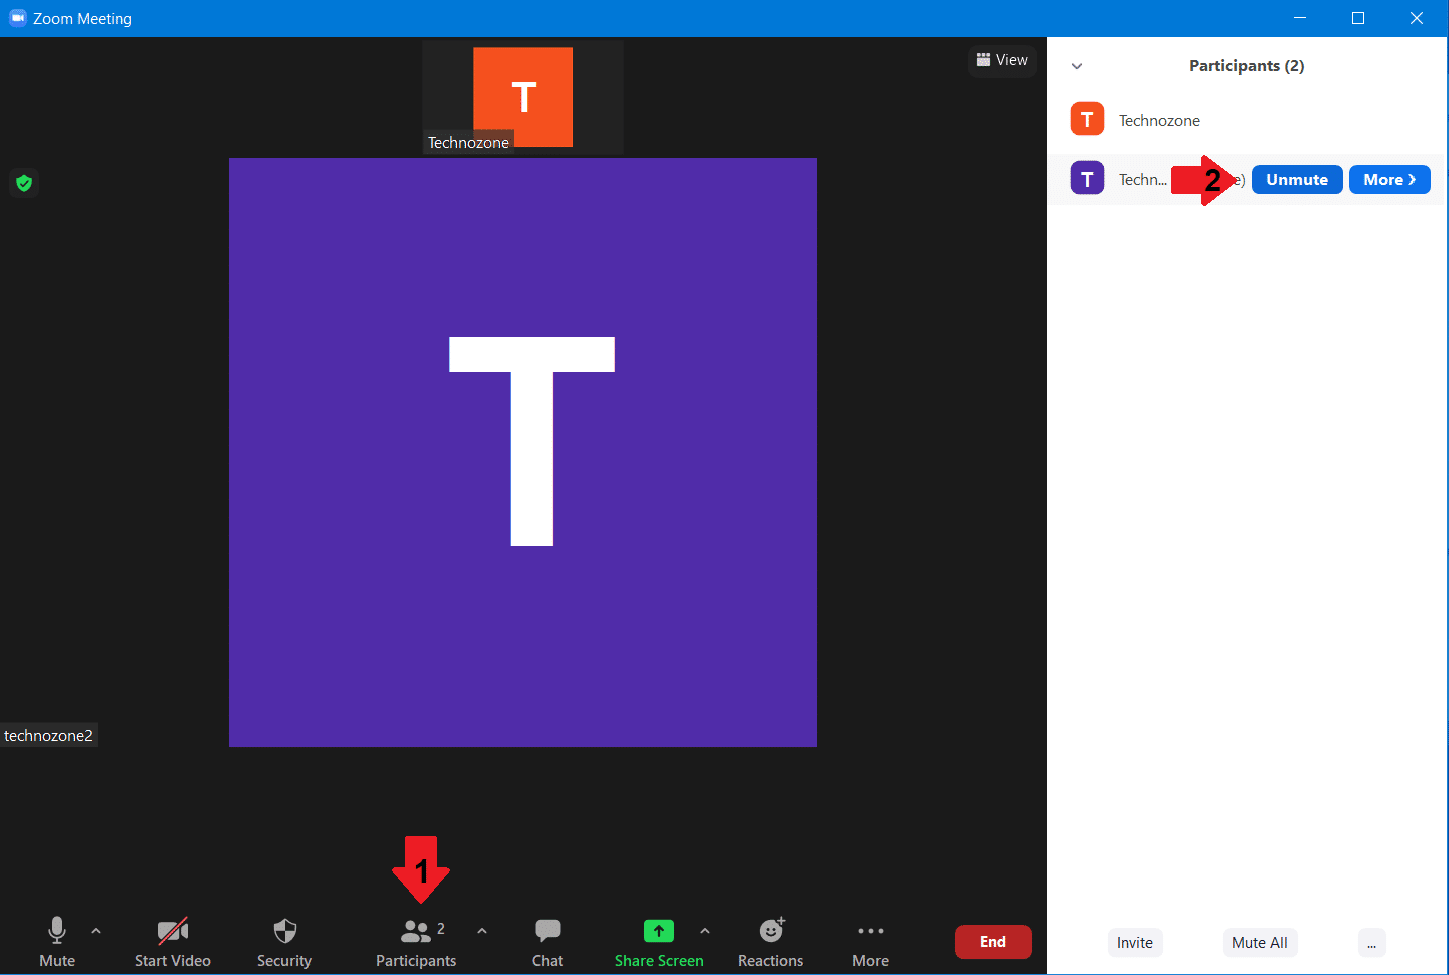Open the Reactions emoji icon
The width and height of the screenshot is (1449, 975).
coord(771,932)
